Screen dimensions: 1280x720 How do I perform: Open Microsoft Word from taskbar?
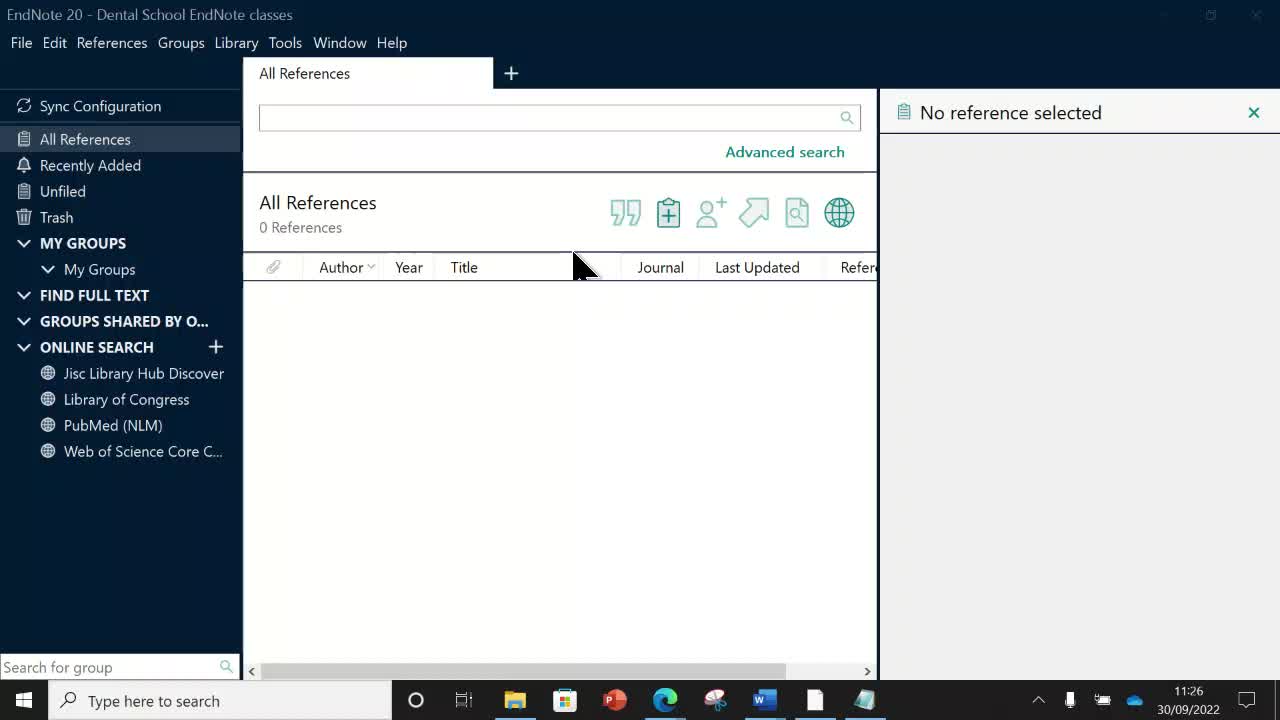(765, 700)
